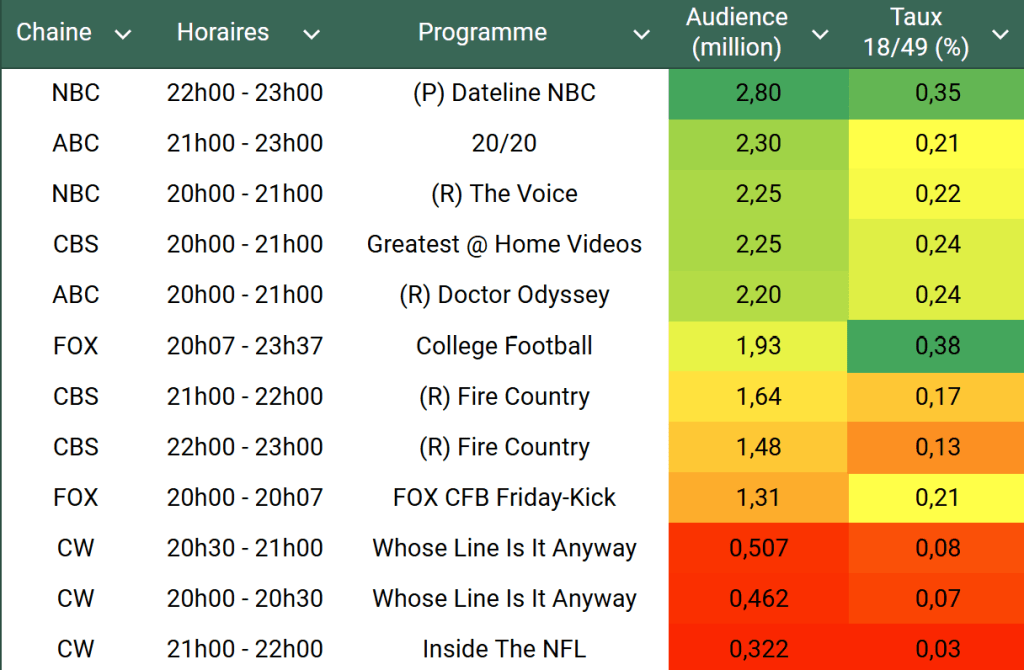Click the dark green 2,80 audience cell
The width and height of the screenshot is (1024, 670).
758,93
